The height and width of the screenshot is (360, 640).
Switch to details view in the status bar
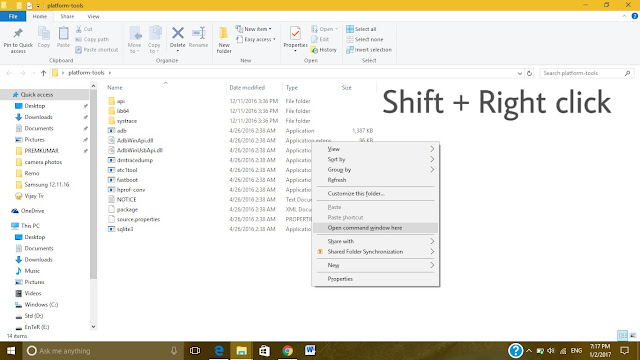pos(622,336)
